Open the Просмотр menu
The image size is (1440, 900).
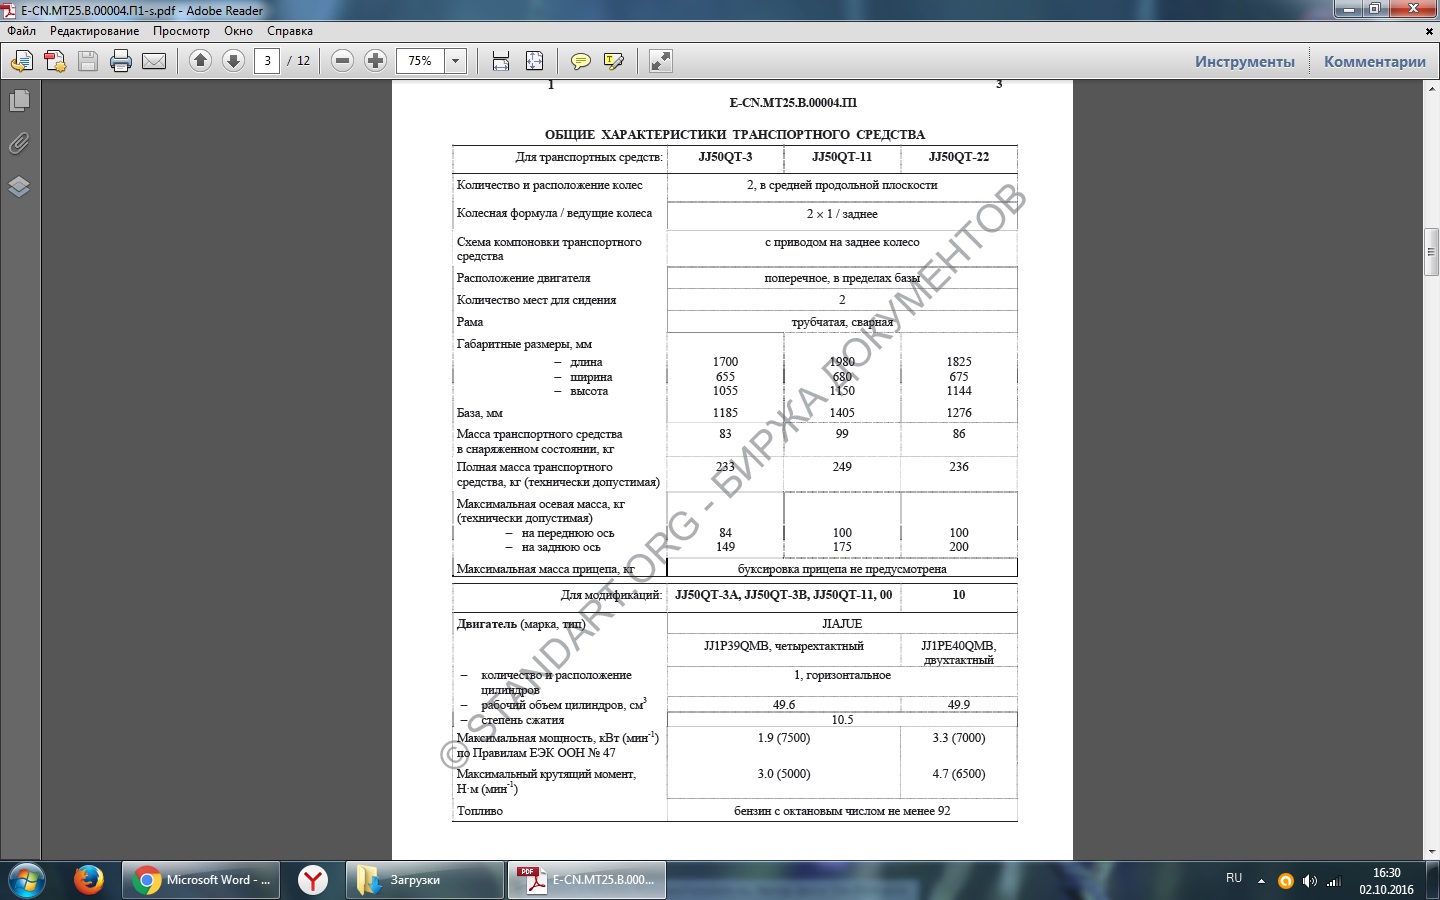[x=181, y=31]
